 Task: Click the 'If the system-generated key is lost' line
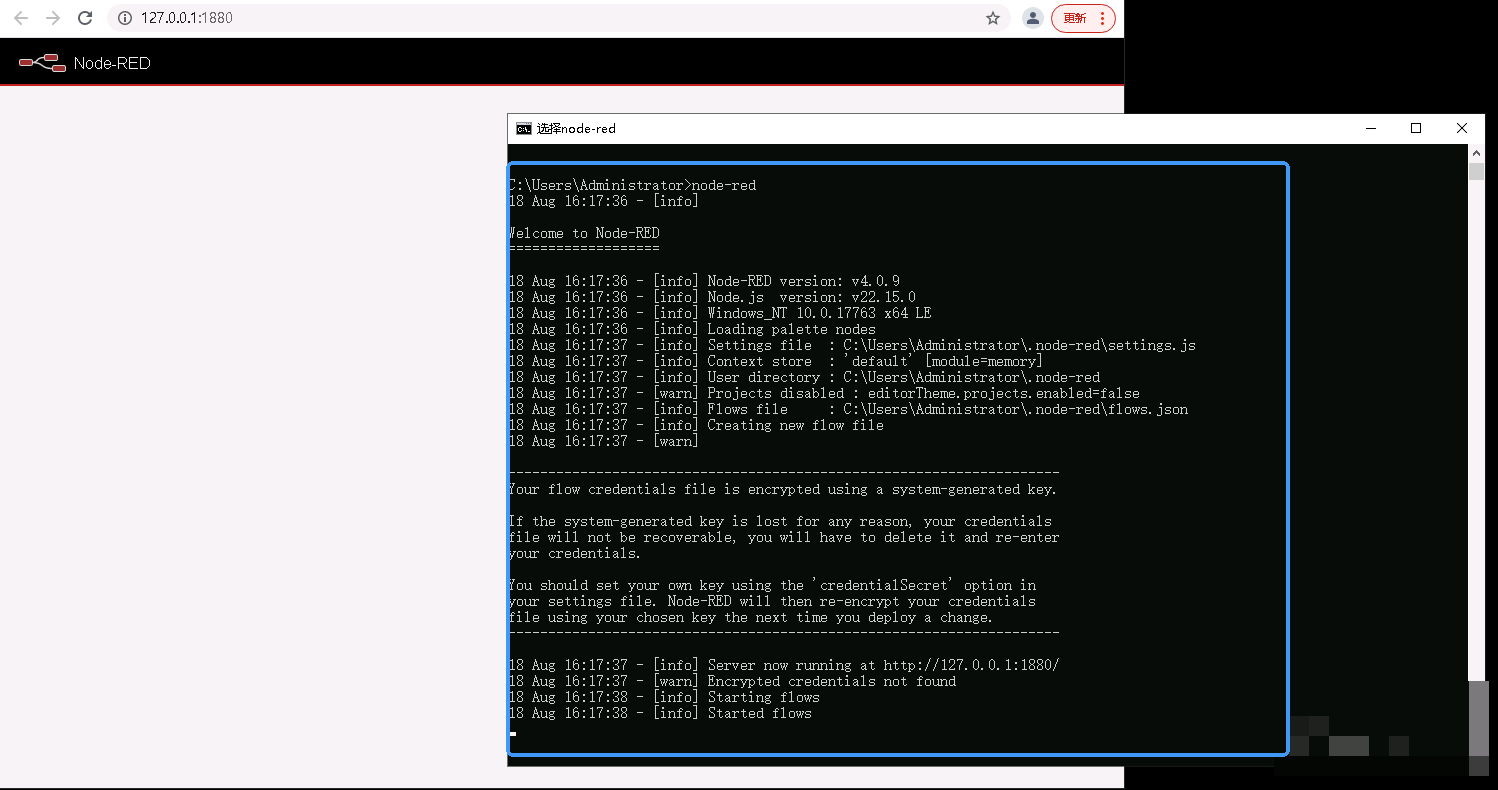(x=780, y=521)
